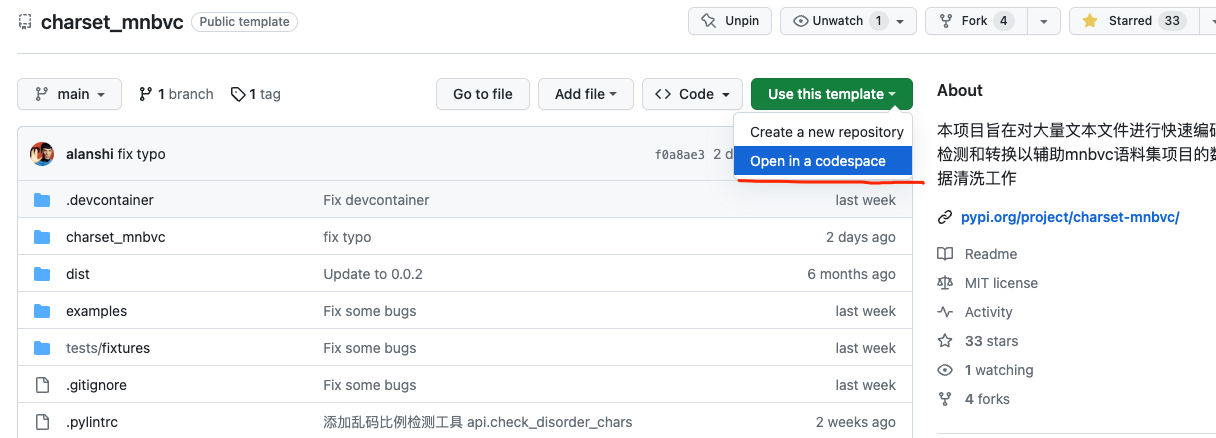Screen dimensions: 1216x438
Task: Open the Unwatch notifications dropdown arrow
Action: [900, 21]
